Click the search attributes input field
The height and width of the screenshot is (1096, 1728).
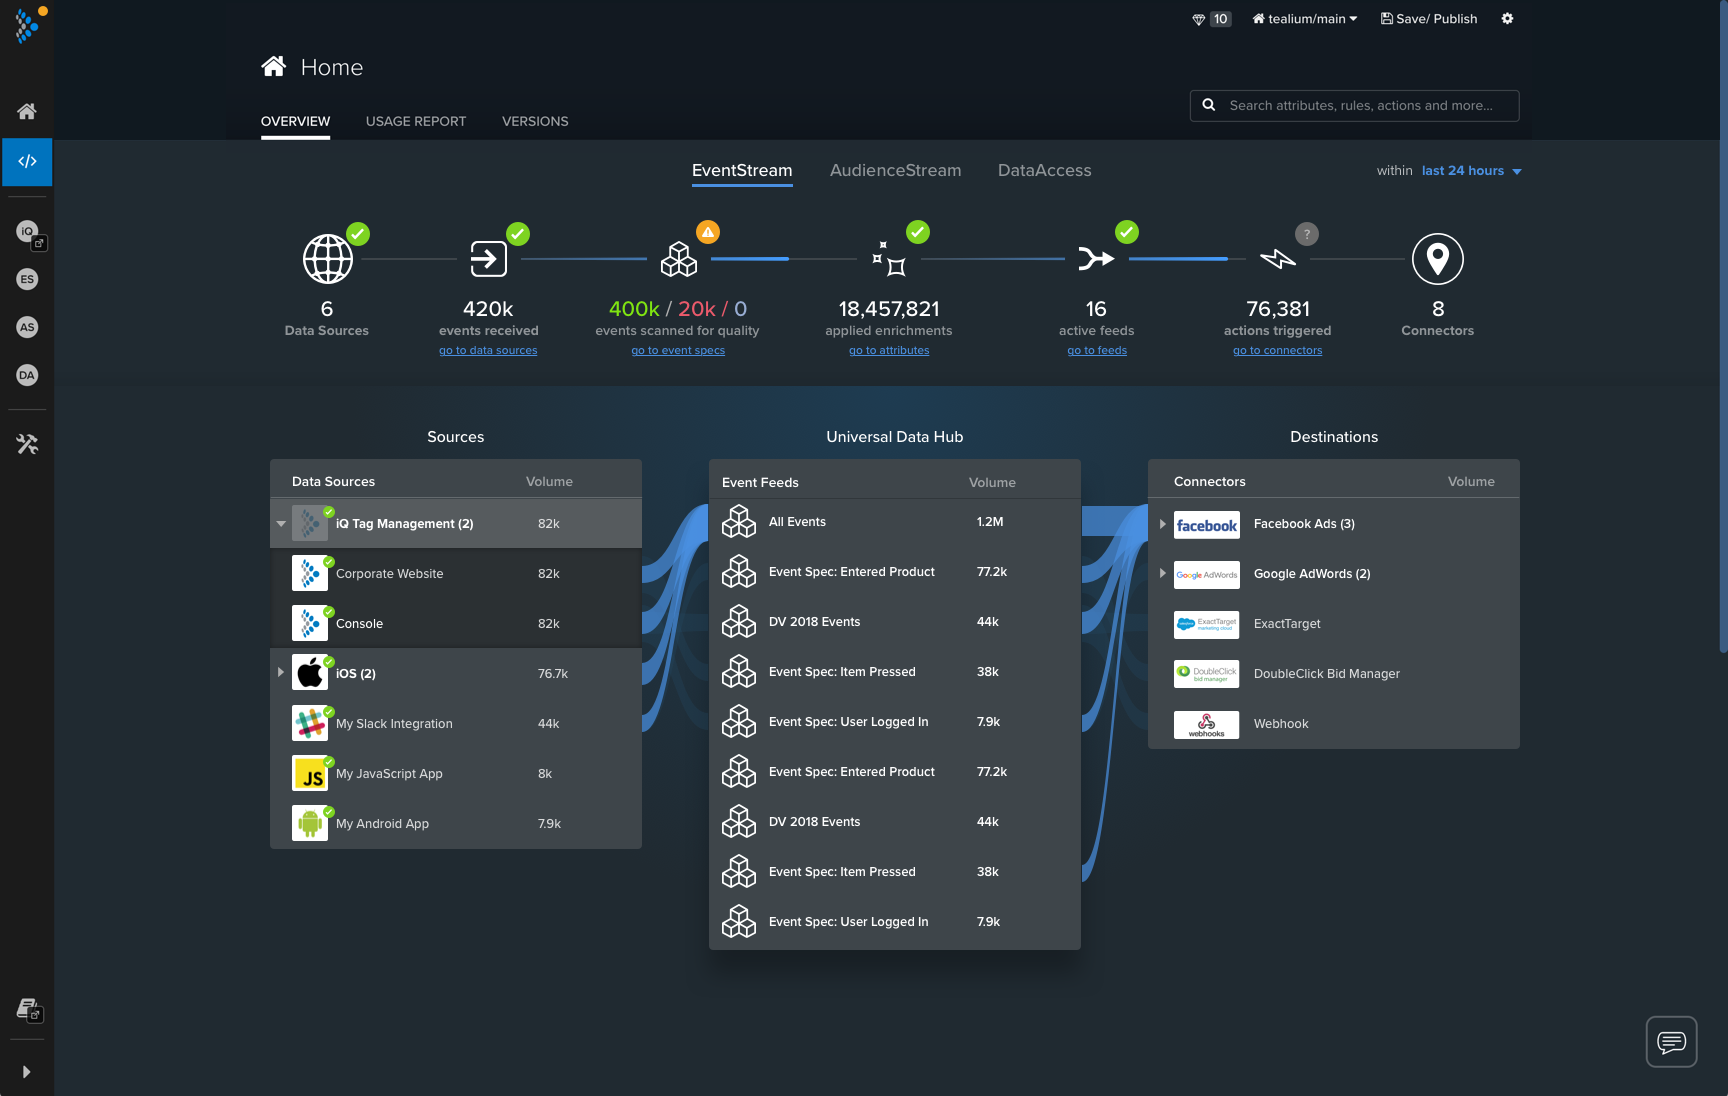point(1354,105)
